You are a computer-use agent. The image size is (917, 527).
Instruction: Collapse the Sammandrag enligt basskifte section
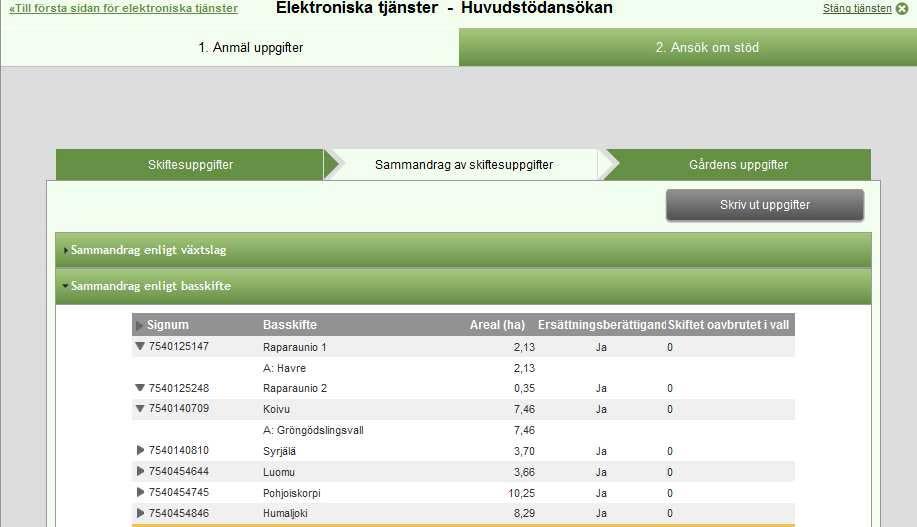tap(463, 286)
